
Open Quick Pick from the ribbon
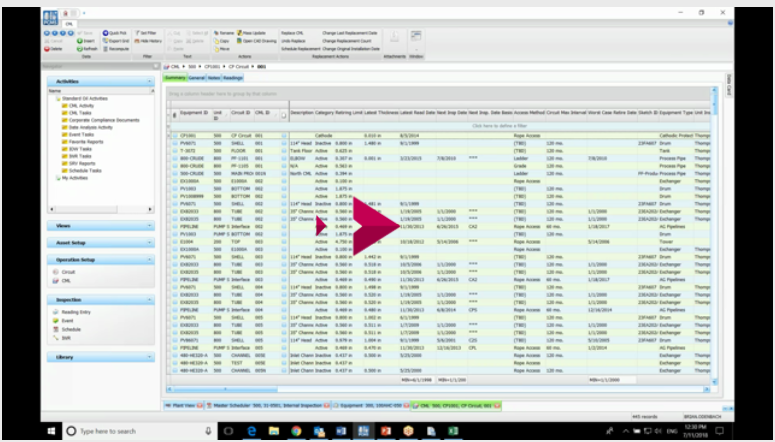tap(115, 33)
